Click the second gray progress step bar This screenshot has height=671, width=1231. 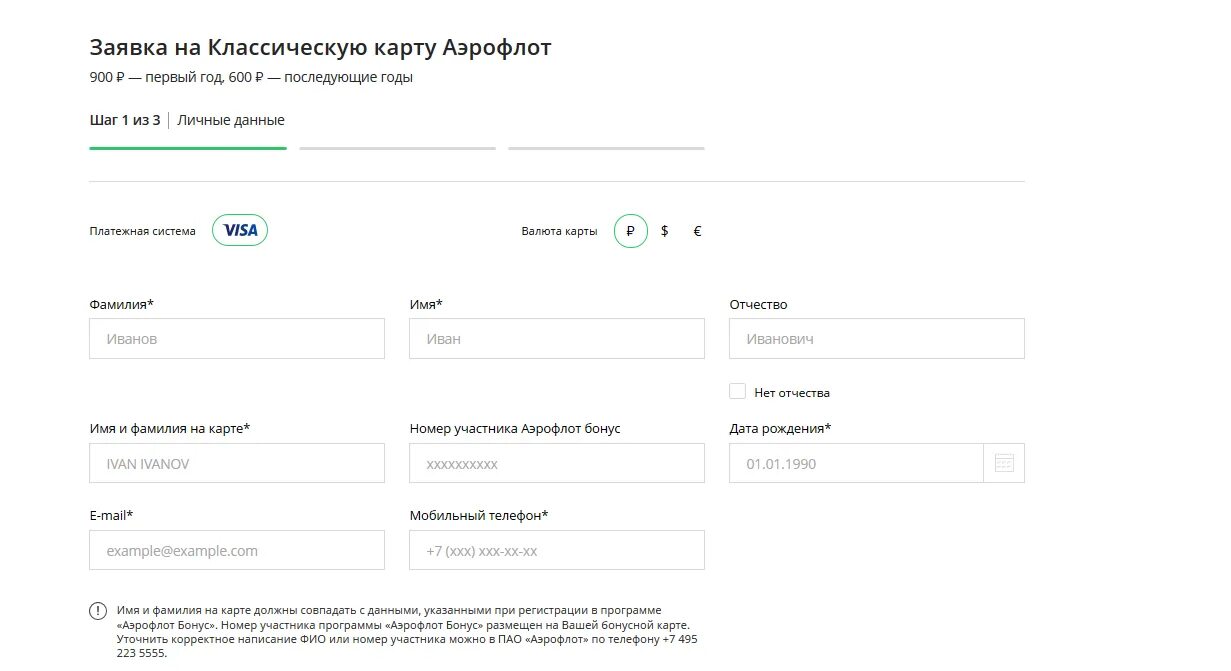[397, 148]
